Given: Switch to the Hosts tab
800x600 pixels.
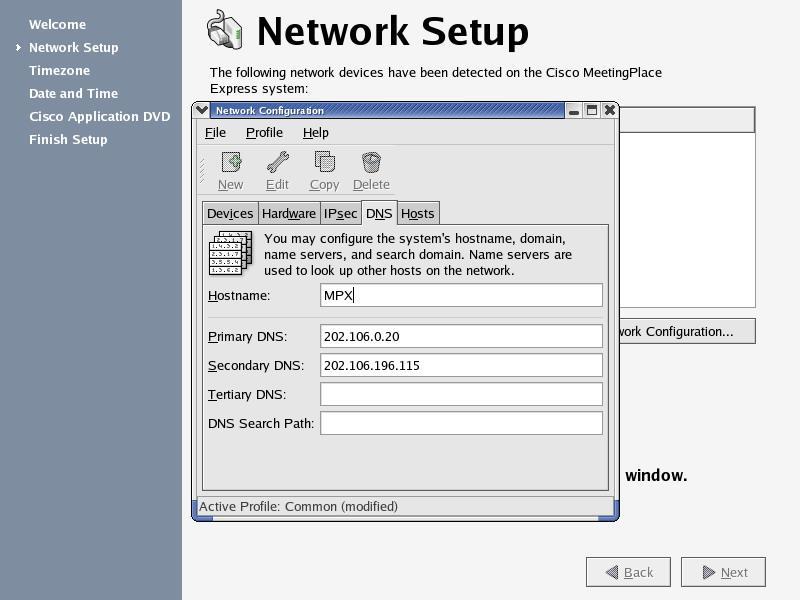Looking at the screenshot, I should click(x=417, y=213).
